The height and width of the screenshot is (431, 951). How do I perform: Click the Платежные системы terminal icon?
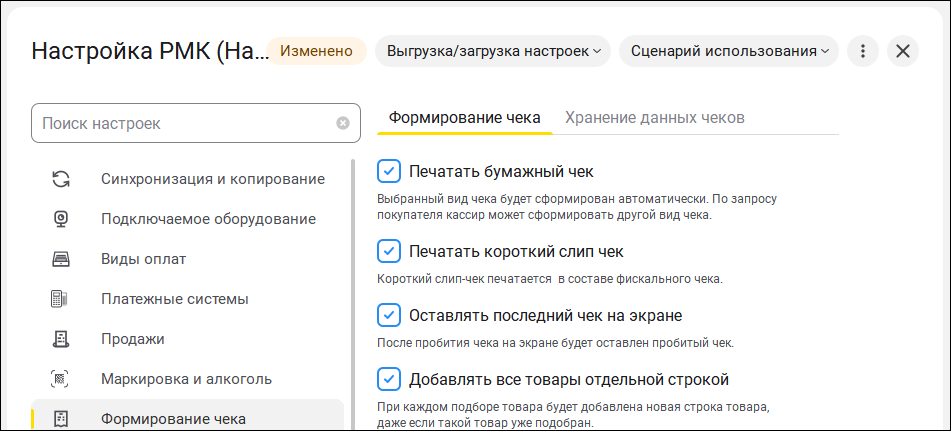(60, 299)
